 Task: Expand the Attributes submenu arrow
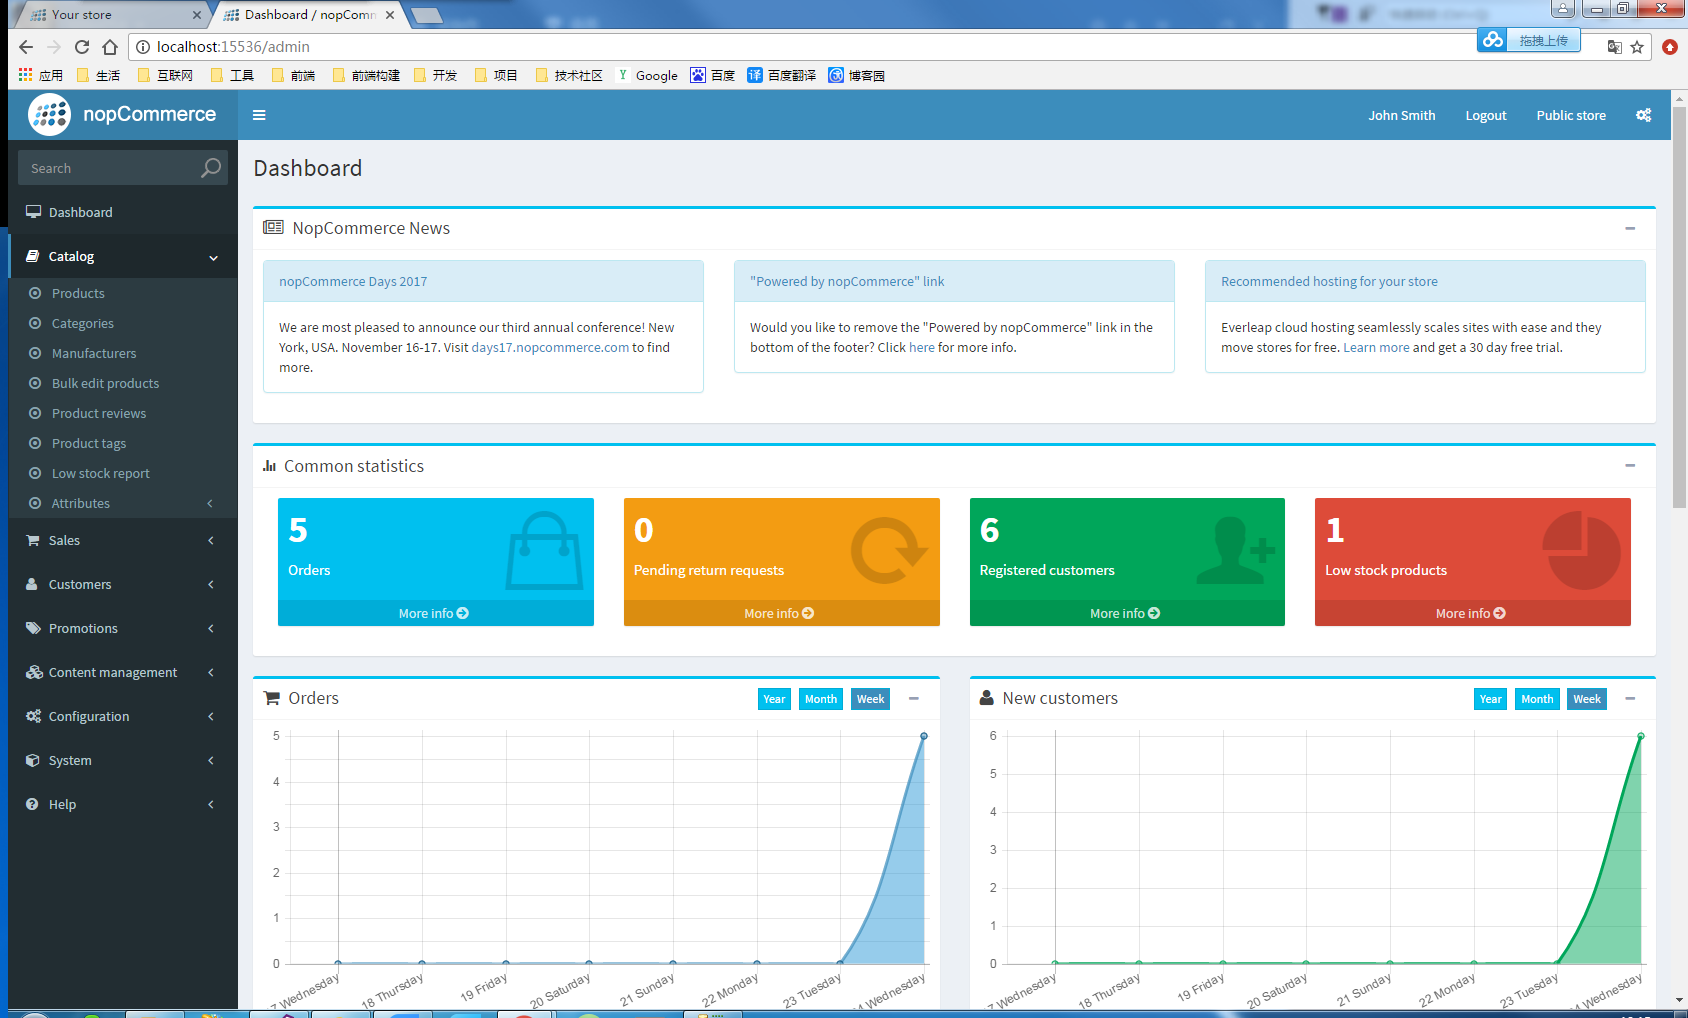tap(210, 503)
